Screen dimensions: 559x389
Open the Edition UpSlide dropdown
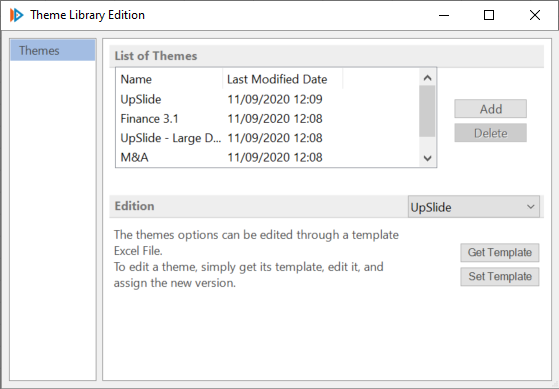click(x=473, y=207)
